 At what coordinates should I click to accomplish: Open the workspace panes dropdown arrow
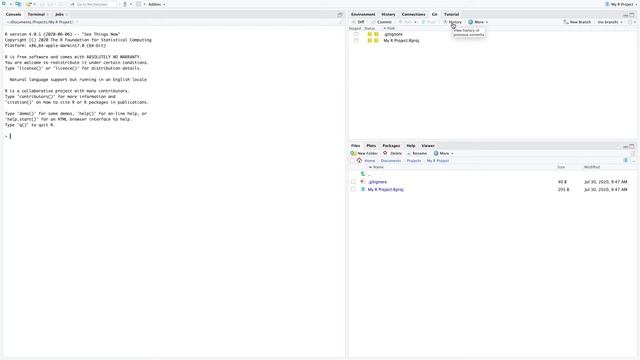(x=144, y=4)
